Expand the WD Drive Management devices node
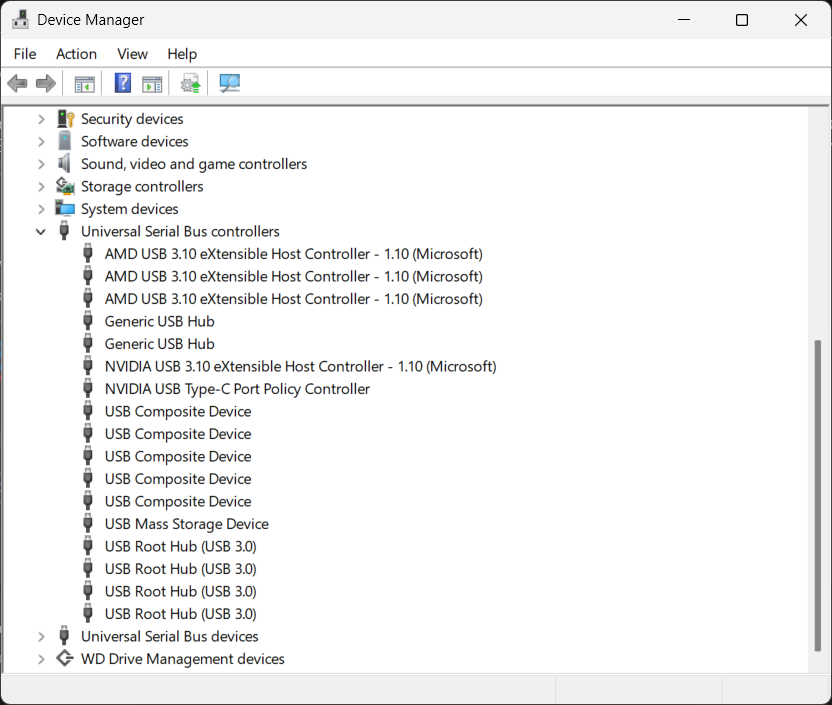Viewport: 832px width, 705px height. point(41,659)
